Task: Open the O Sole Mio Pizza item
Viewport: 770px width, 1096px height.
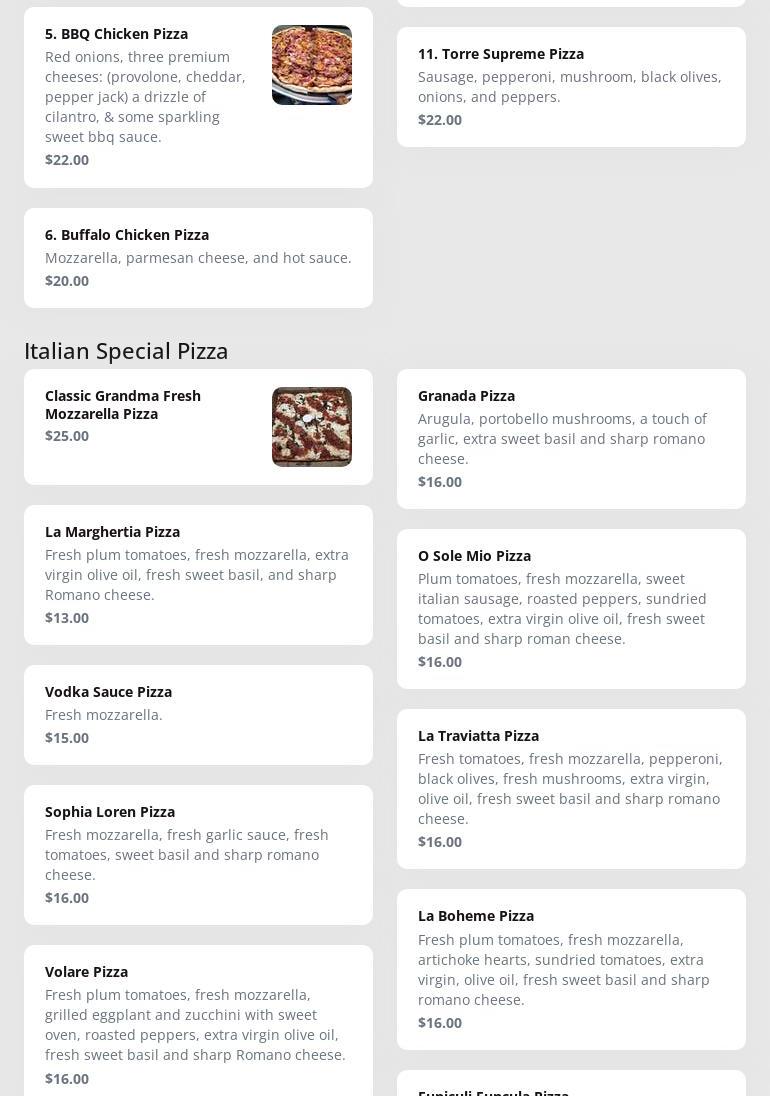Action: [570, 608]
